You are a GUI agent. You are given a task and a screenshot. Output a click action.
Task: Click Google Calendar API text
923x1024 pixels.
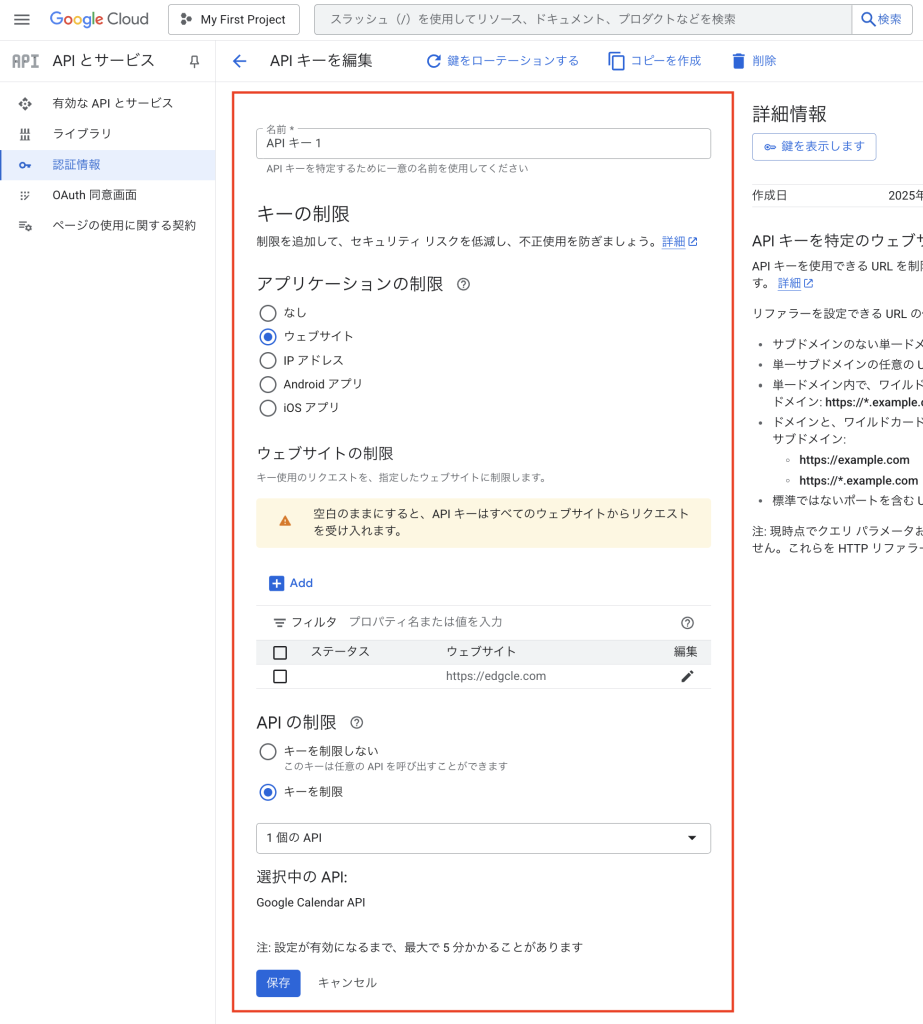coord(311,903)
